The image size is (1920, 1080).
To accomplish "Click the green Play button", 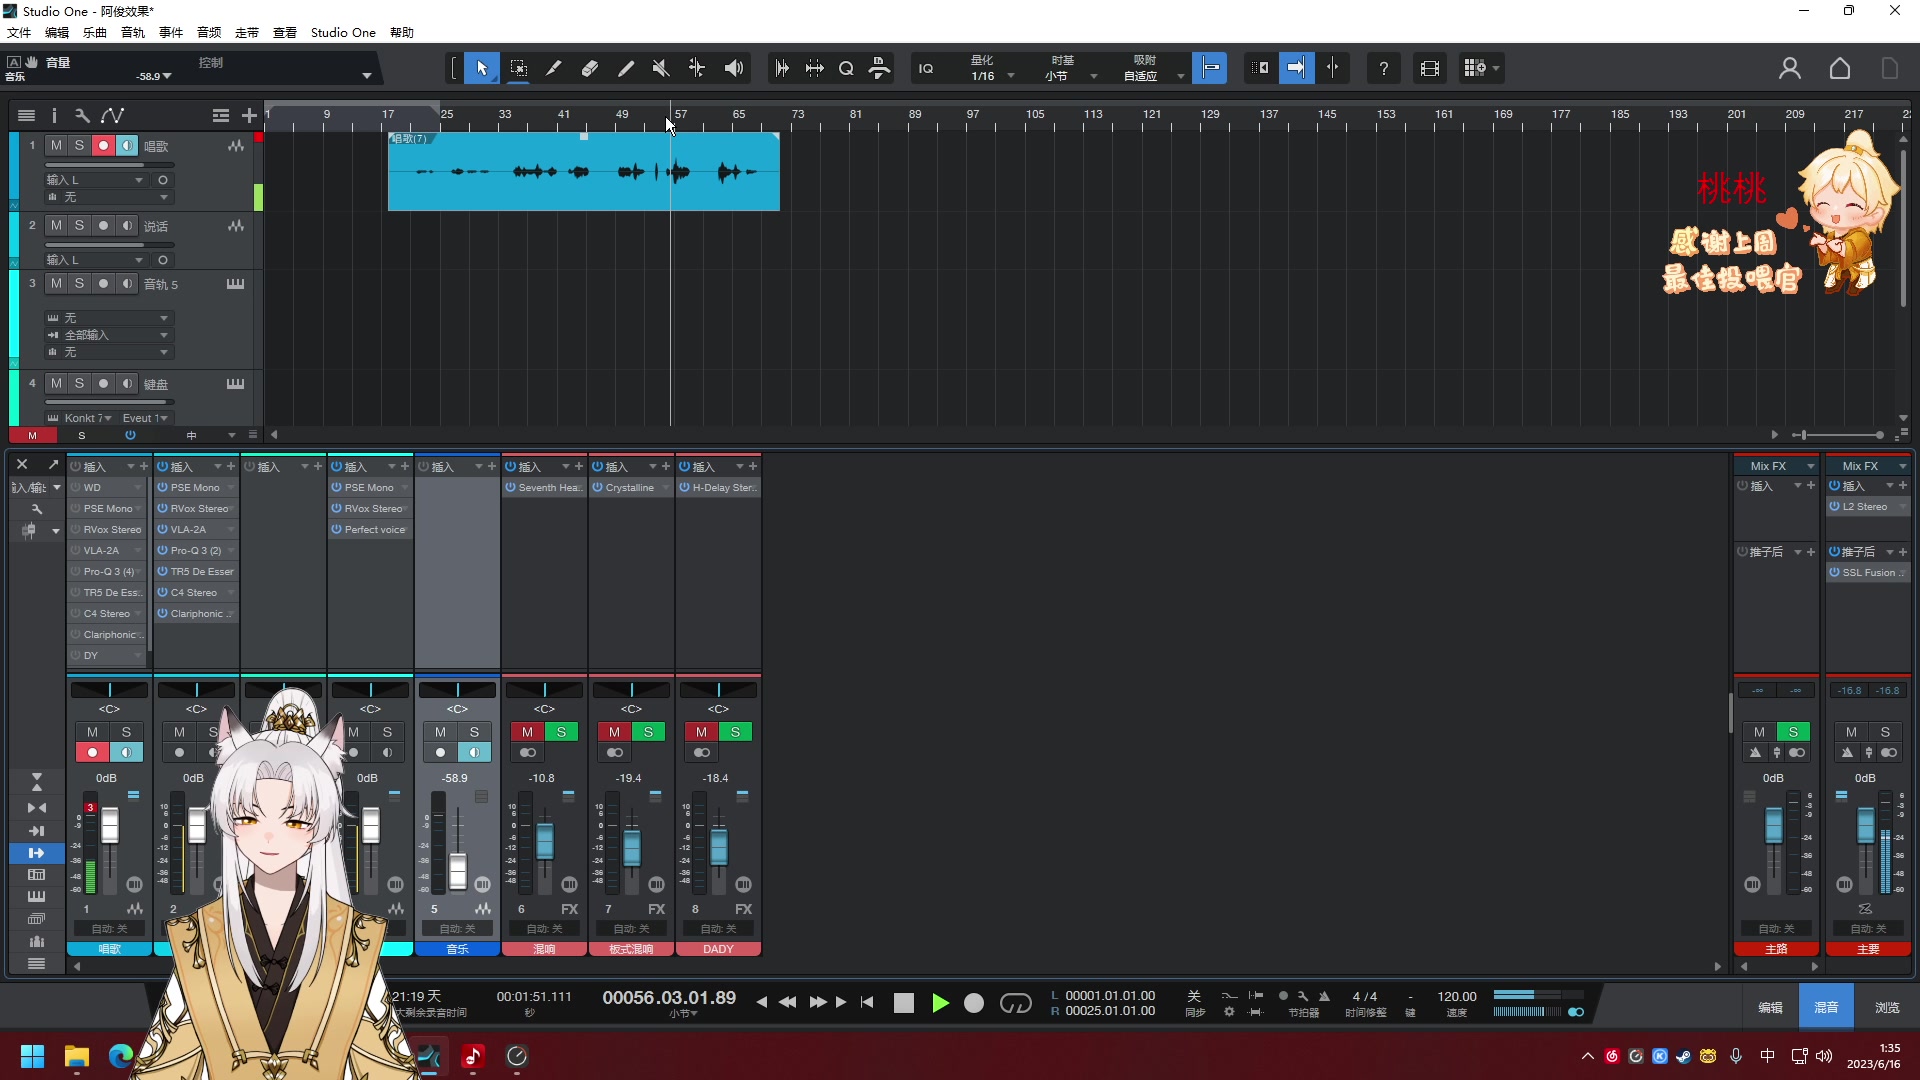I will pyautogui.click(x=940, y=1003).
